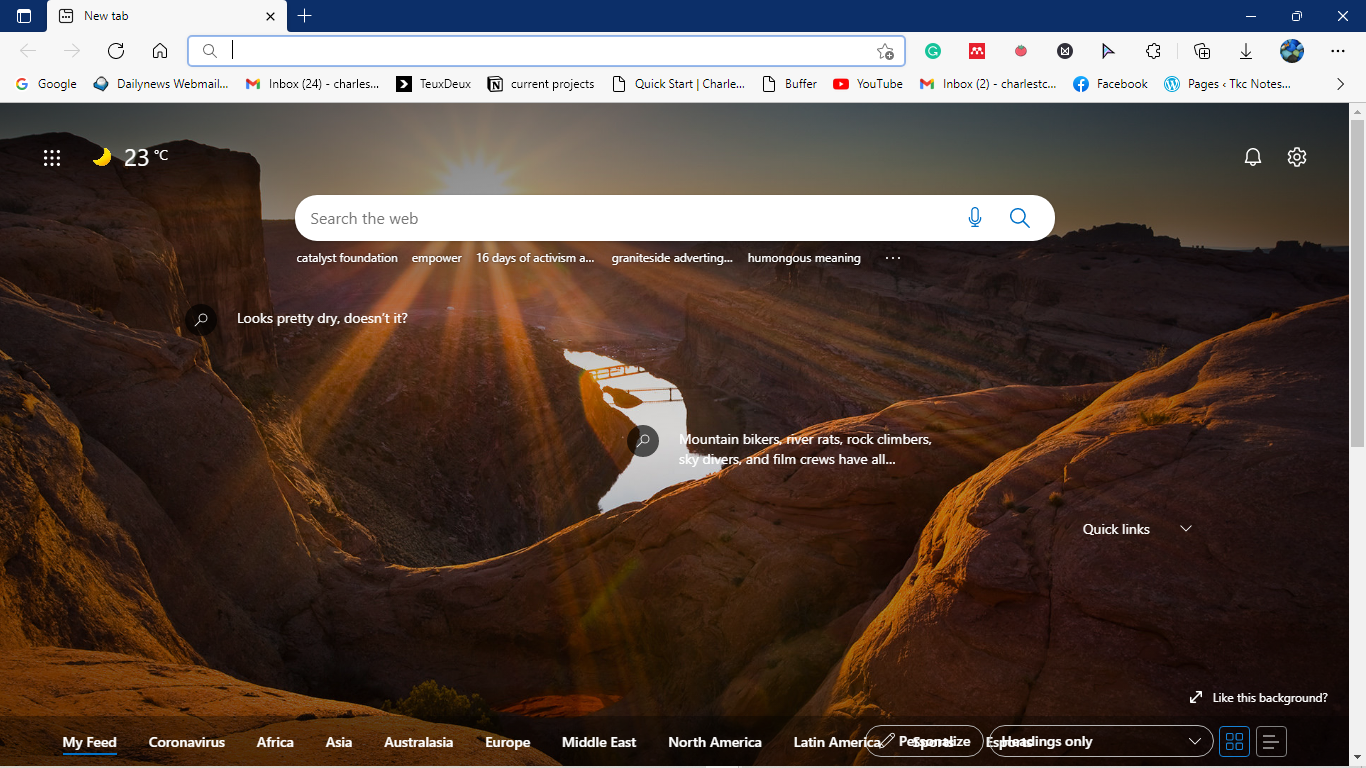The width and height of the screenshot is (1366, 768).
Task: Open Collections in the toolbar
Action: click(x=1201, y=50)
